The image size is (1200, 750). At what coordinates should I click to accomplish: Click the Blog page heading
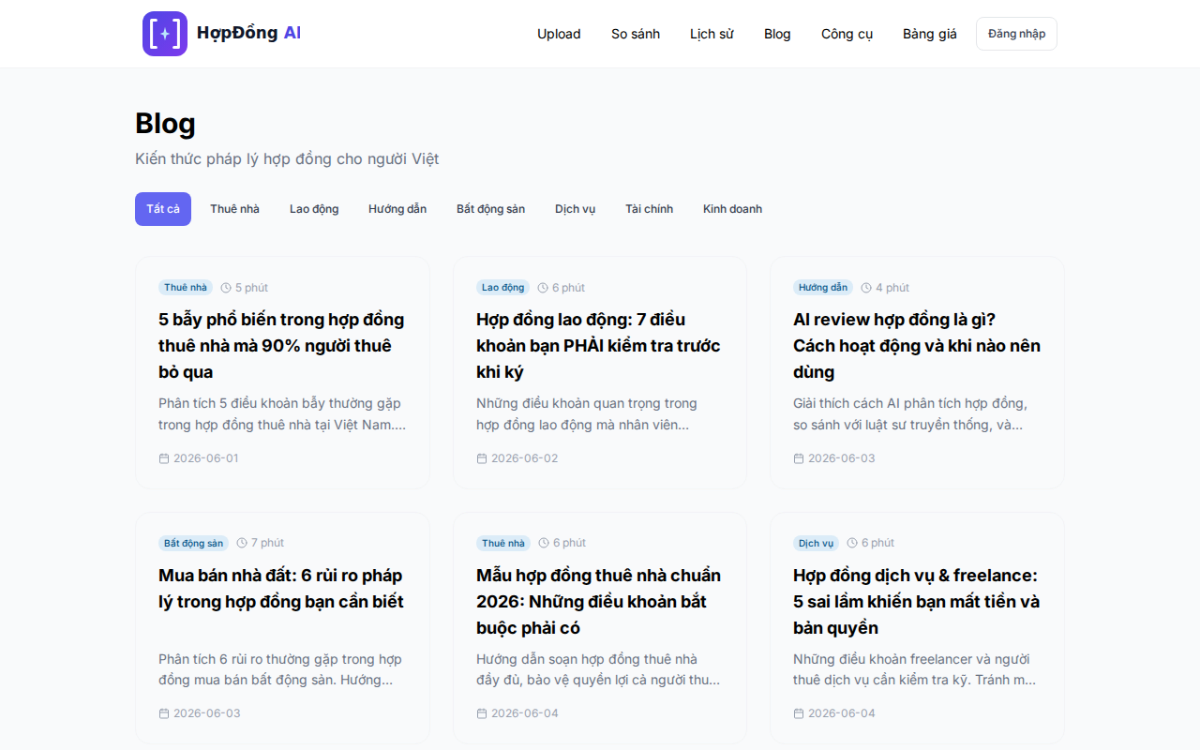[x=165, y=124]
